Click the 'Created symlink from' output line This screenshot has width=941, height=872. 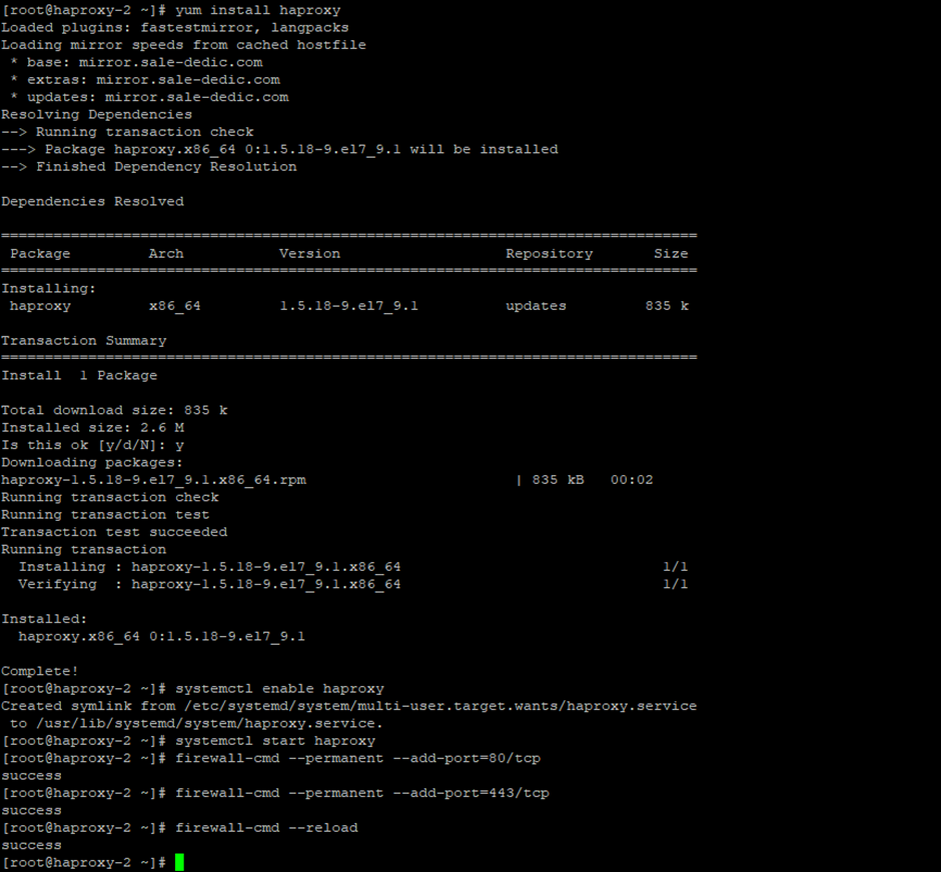point(349,706)
